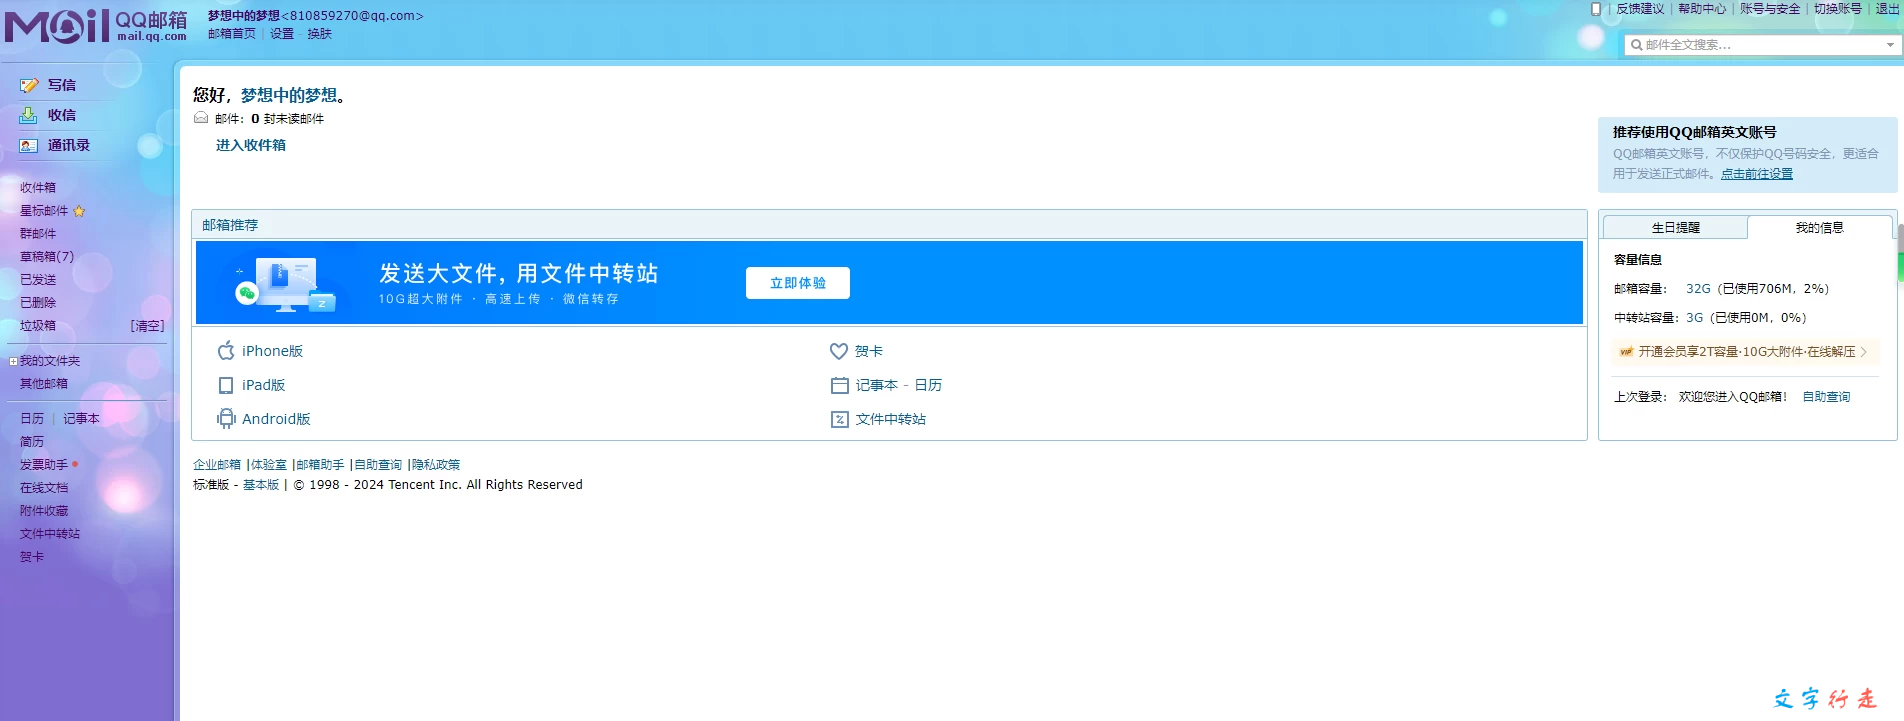Click the page vertical scrollbar
This screenshot has height=721, width=1904.
coord(1900,253)
